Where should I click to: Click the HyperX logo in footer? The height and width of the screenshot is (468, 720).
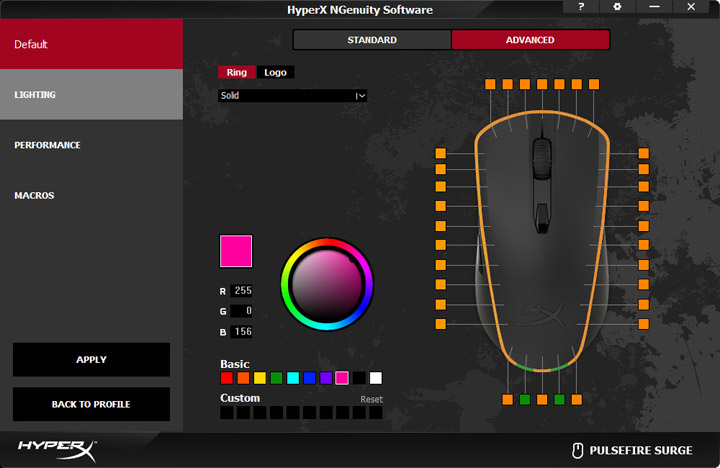coord(57,450)
